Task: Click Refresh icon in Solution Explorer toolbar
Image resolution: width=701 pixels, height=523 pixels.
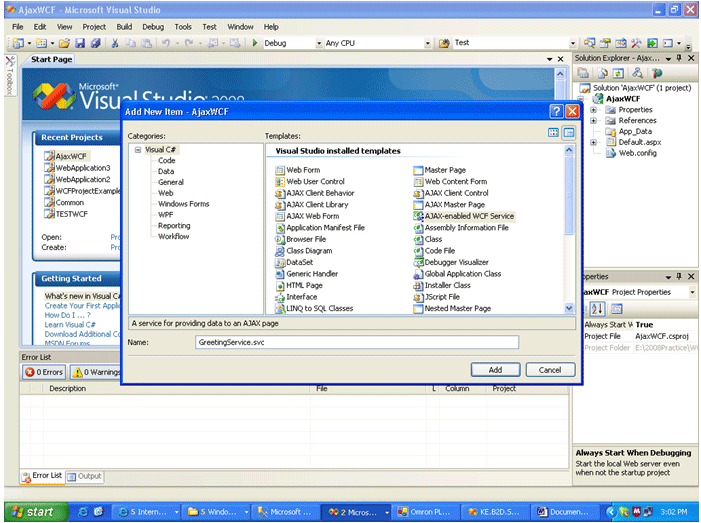Action: point(618,73)
